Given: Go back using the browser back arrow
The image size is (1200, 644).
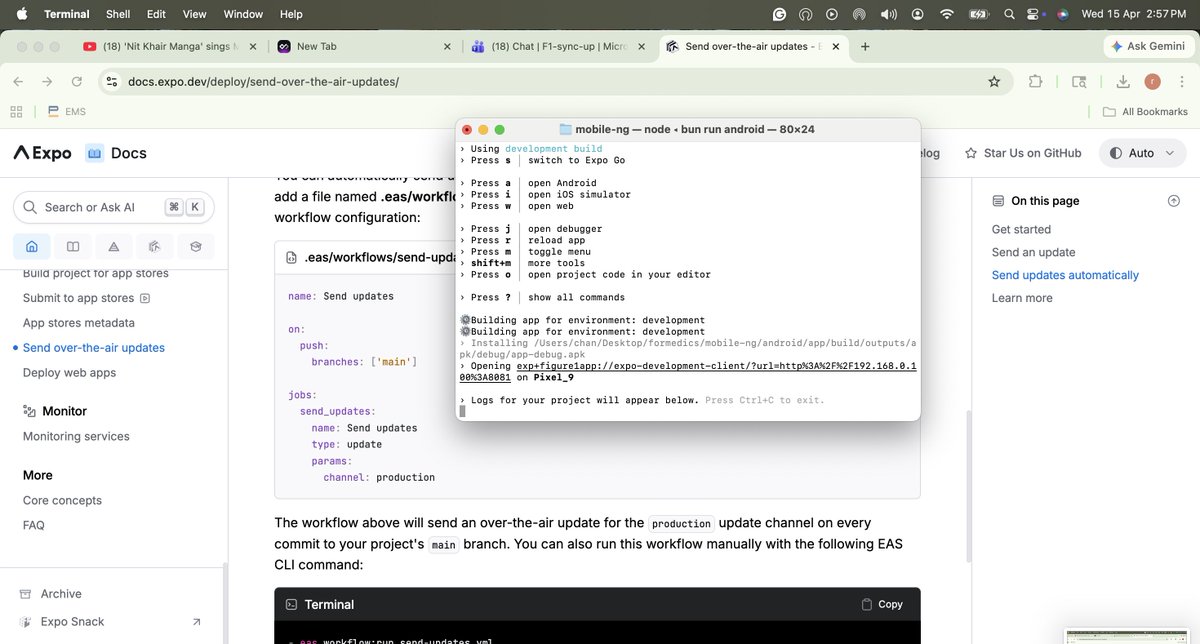Looking at the screenshot, I should click(19, 81).
